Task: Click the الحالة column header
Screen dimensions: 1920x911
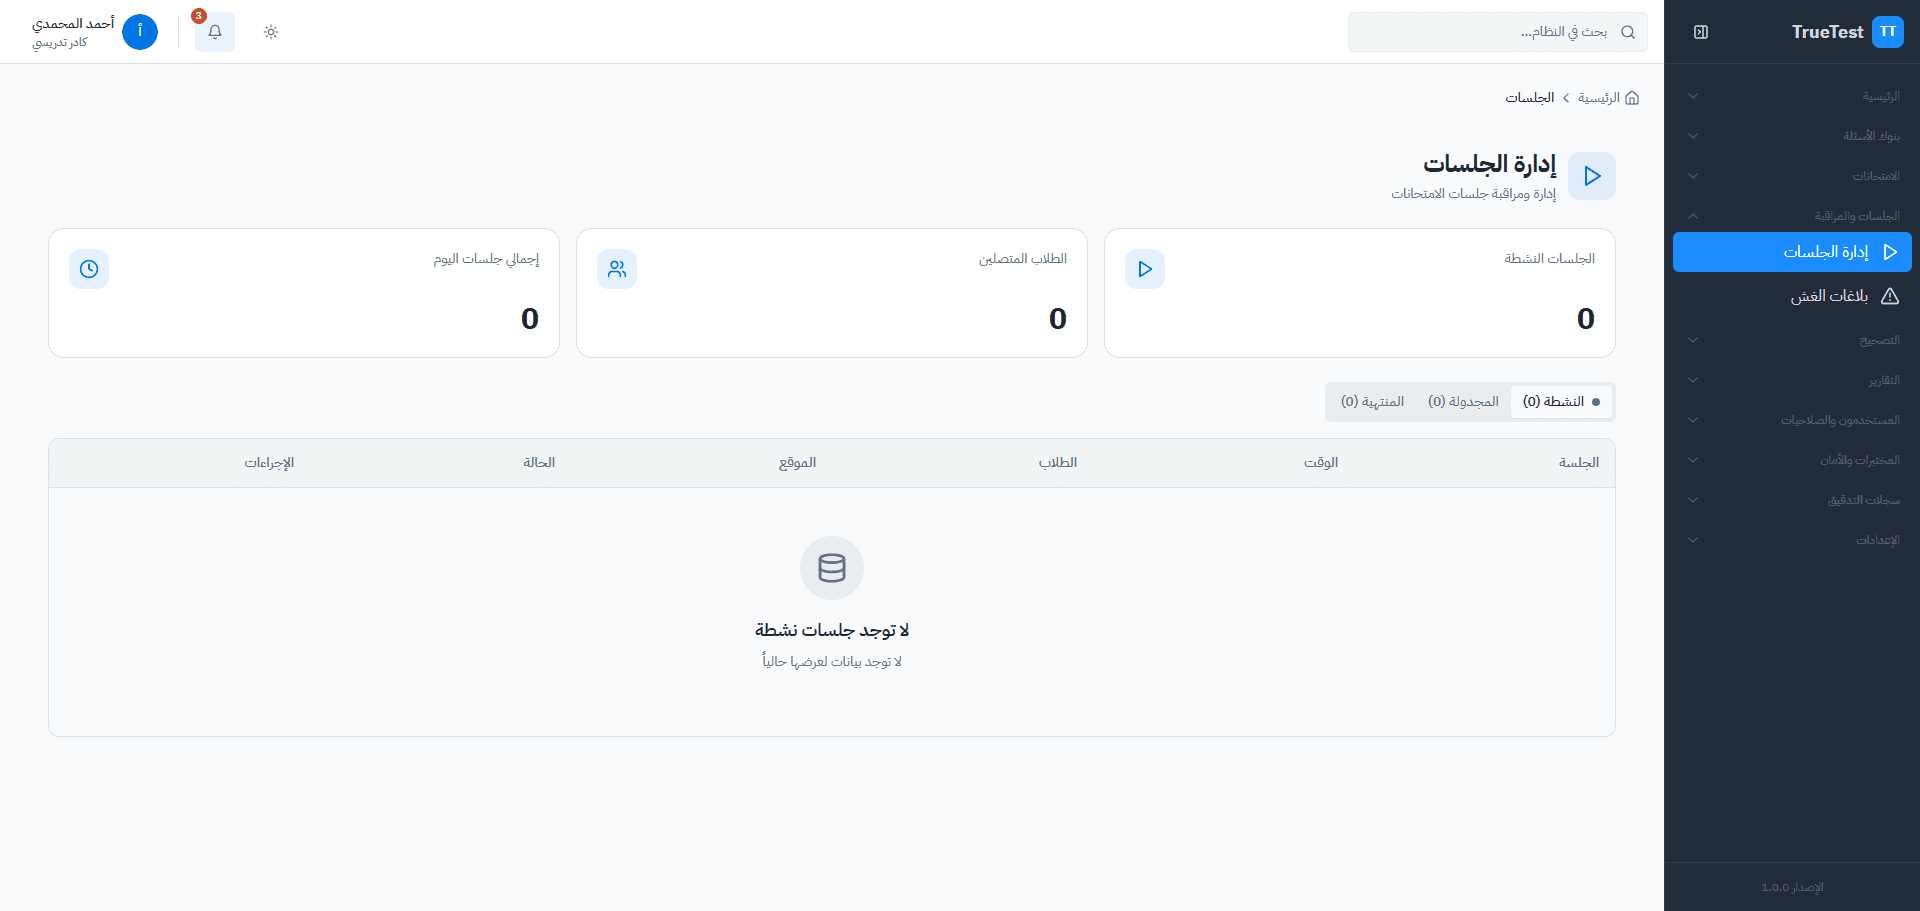Action: point(539,463)
